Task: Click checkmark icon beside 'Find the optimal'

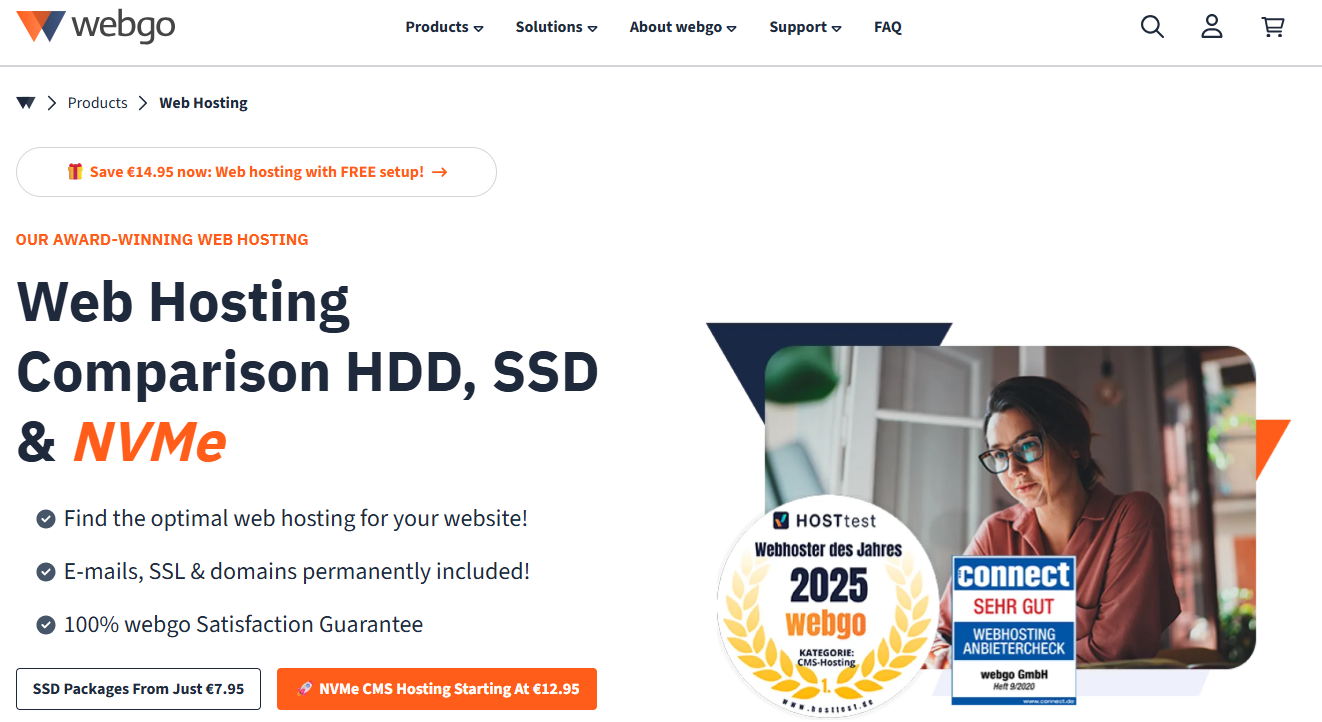Action: coord(45,519)
